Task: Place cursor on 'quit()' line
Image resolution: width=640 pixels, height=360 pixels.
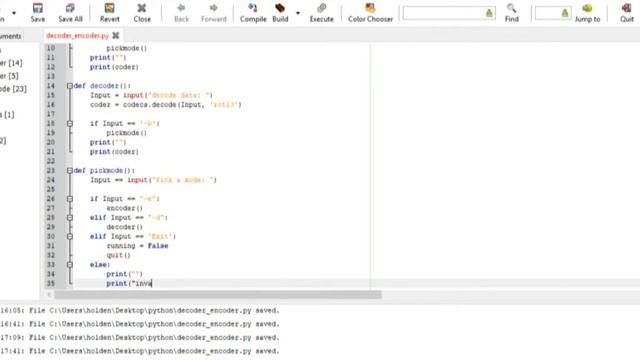Action: (x=118, y=255)
